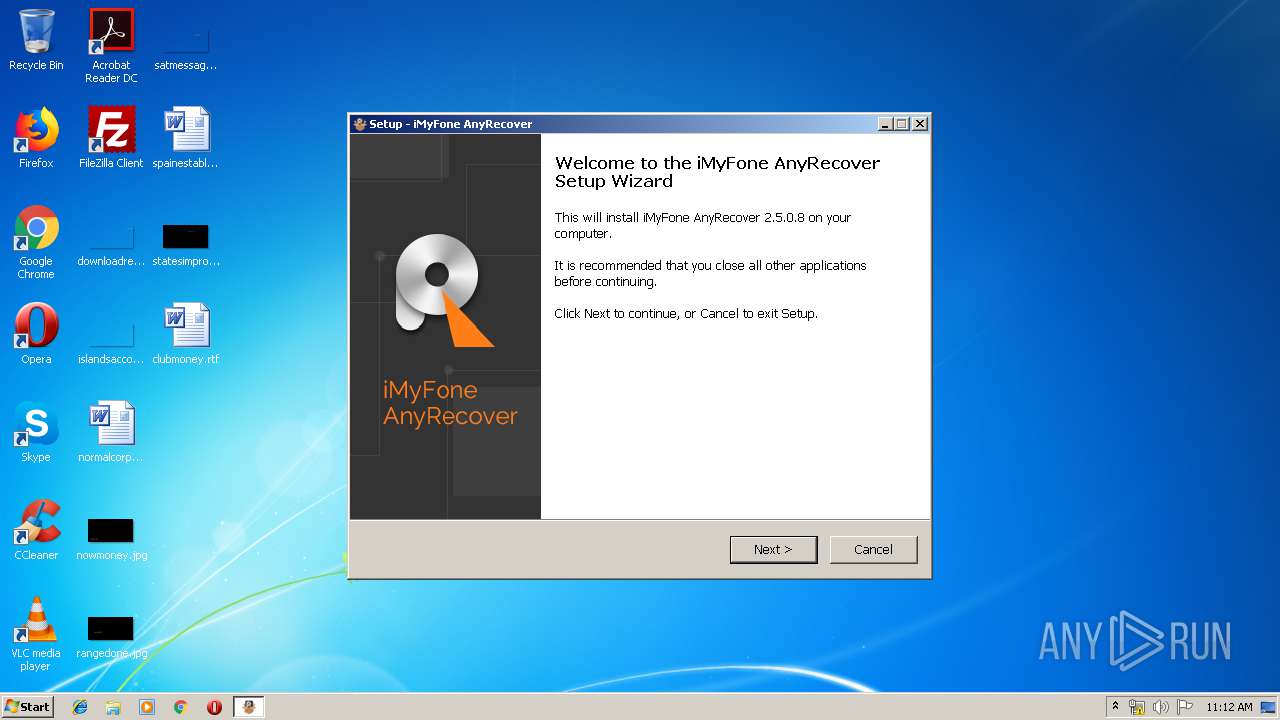Select the downloadre desktop file

tap(111, 243)
